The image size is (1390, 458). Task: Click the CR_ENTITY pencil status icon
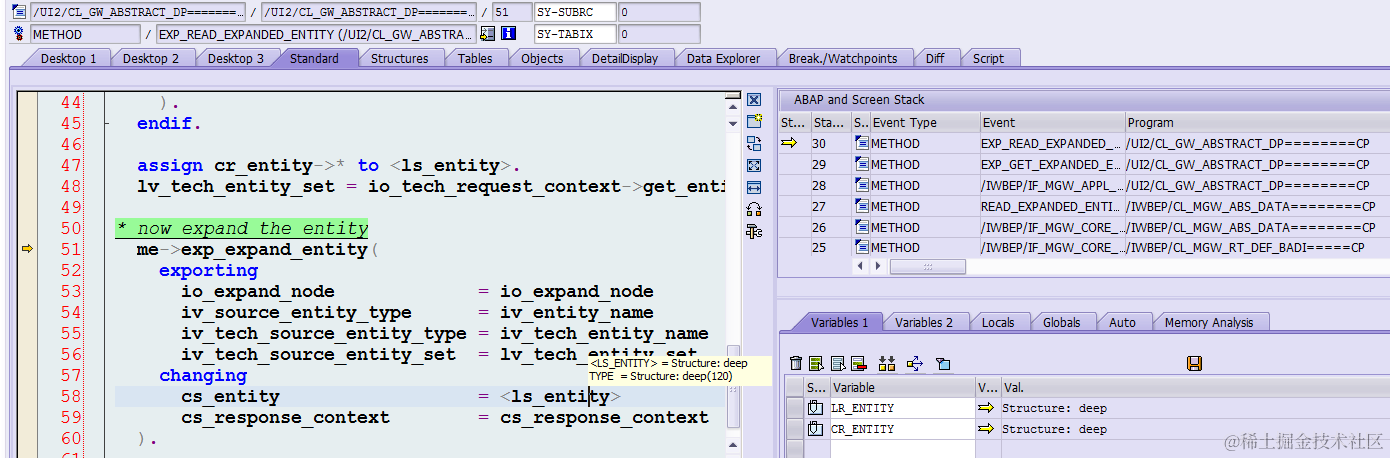point(814,429)
